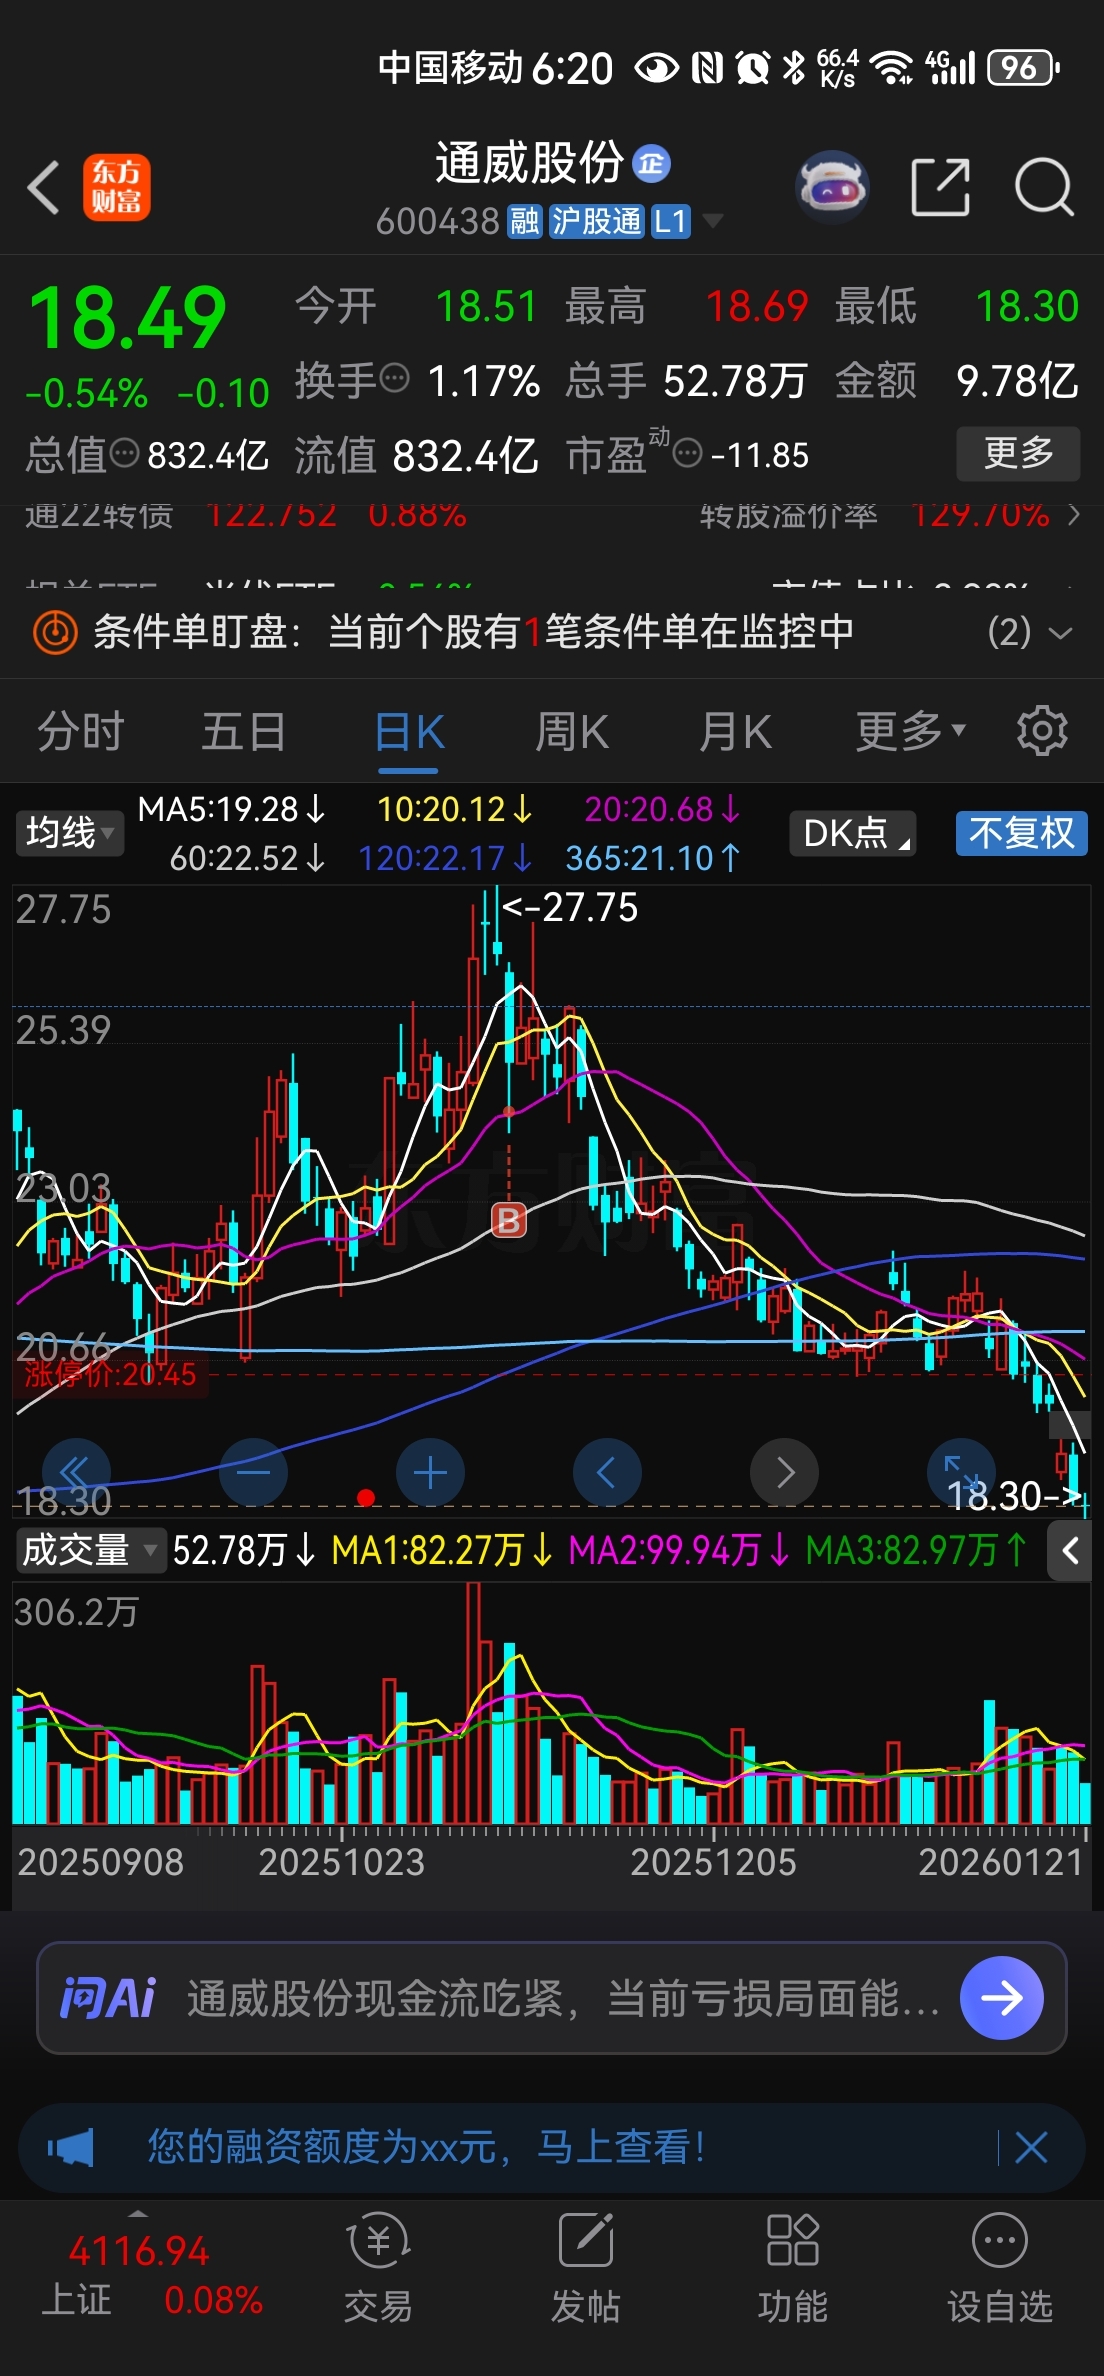Tap the Bluetooth icon in status bar
The image size is (1104, 2376).
(x=794, y=68)
